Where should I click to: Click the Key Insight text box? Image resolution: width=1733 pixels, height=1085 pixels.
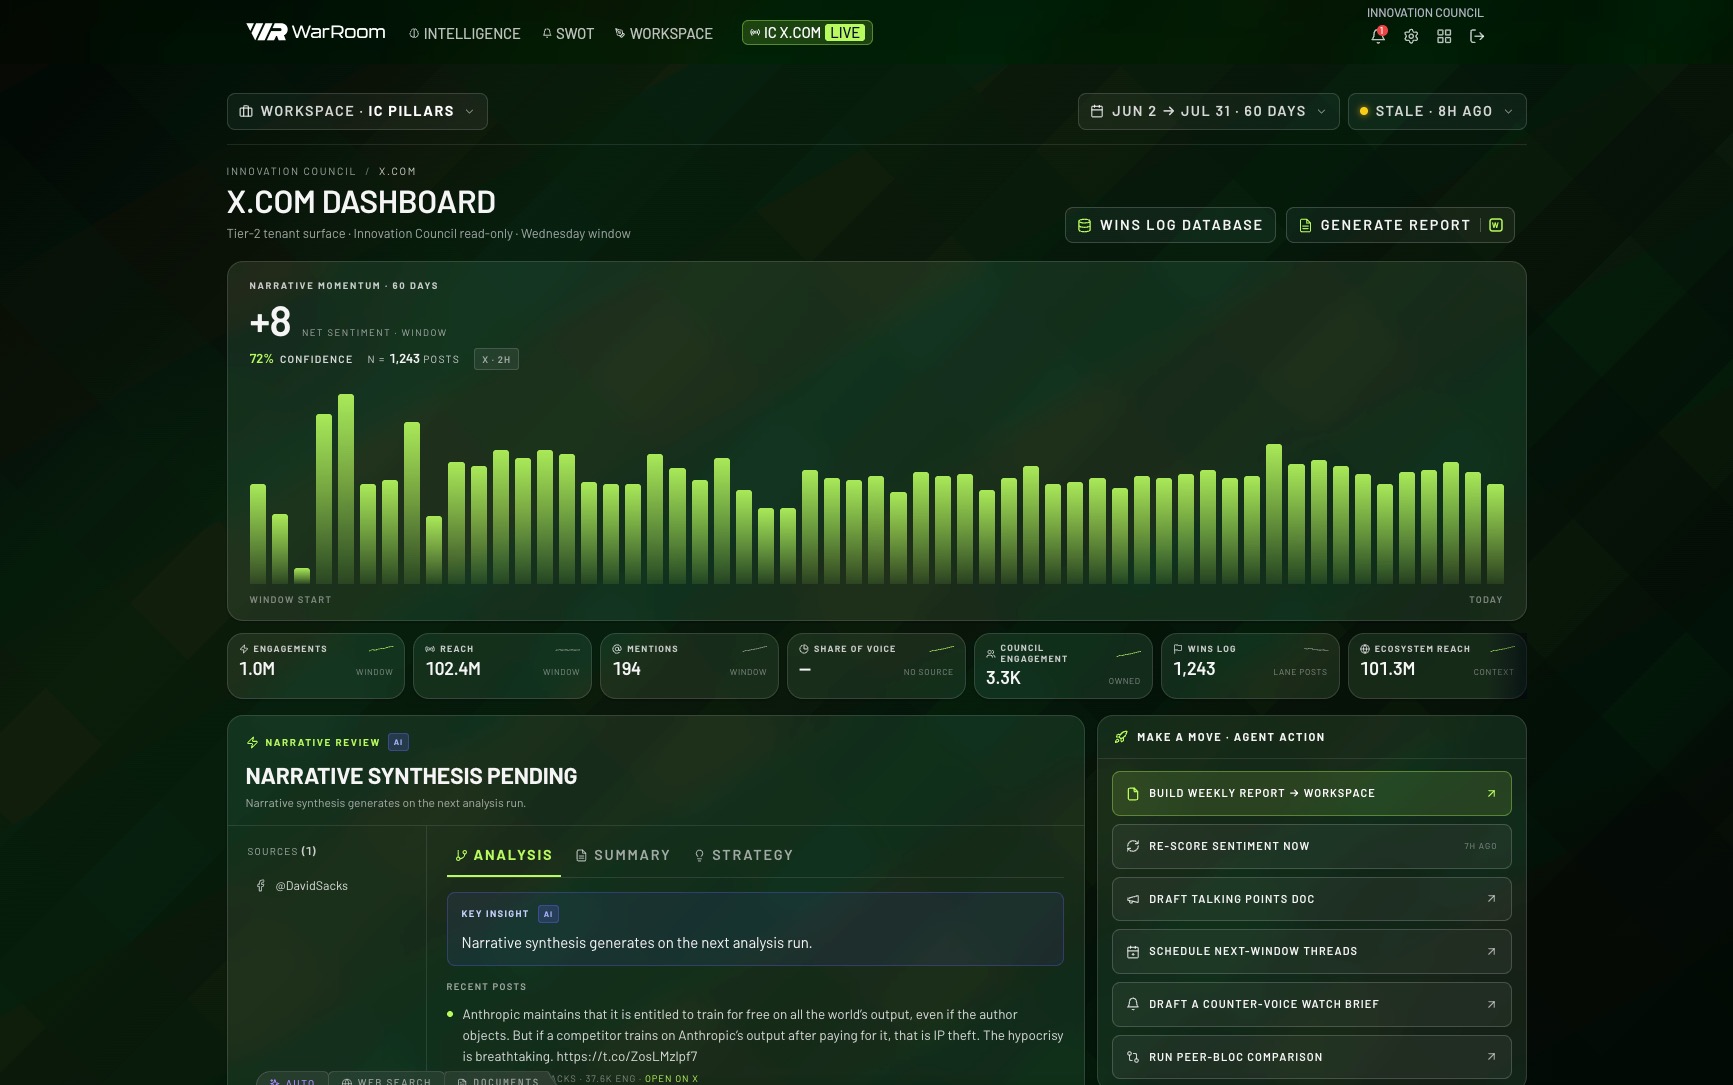coord(755,929)
